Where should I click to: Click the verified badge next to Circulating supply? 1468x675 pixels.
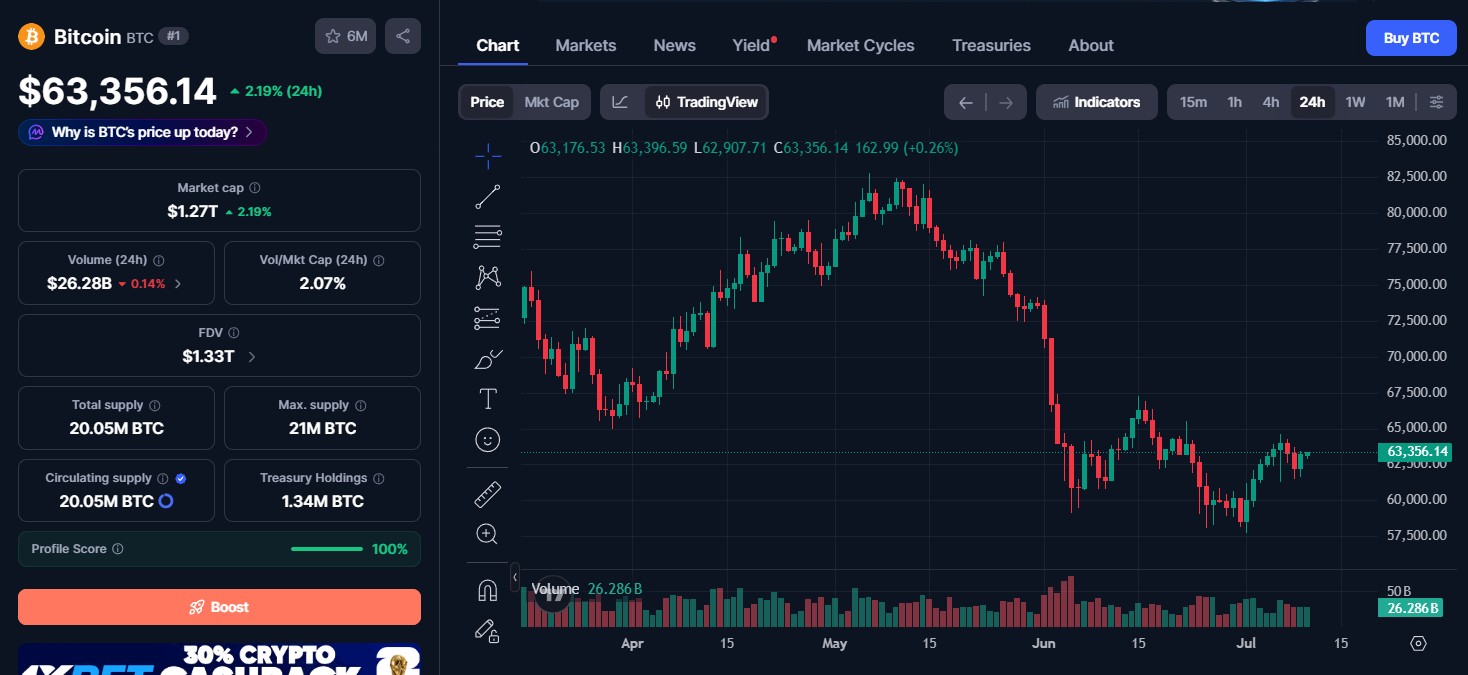[181, 478]
